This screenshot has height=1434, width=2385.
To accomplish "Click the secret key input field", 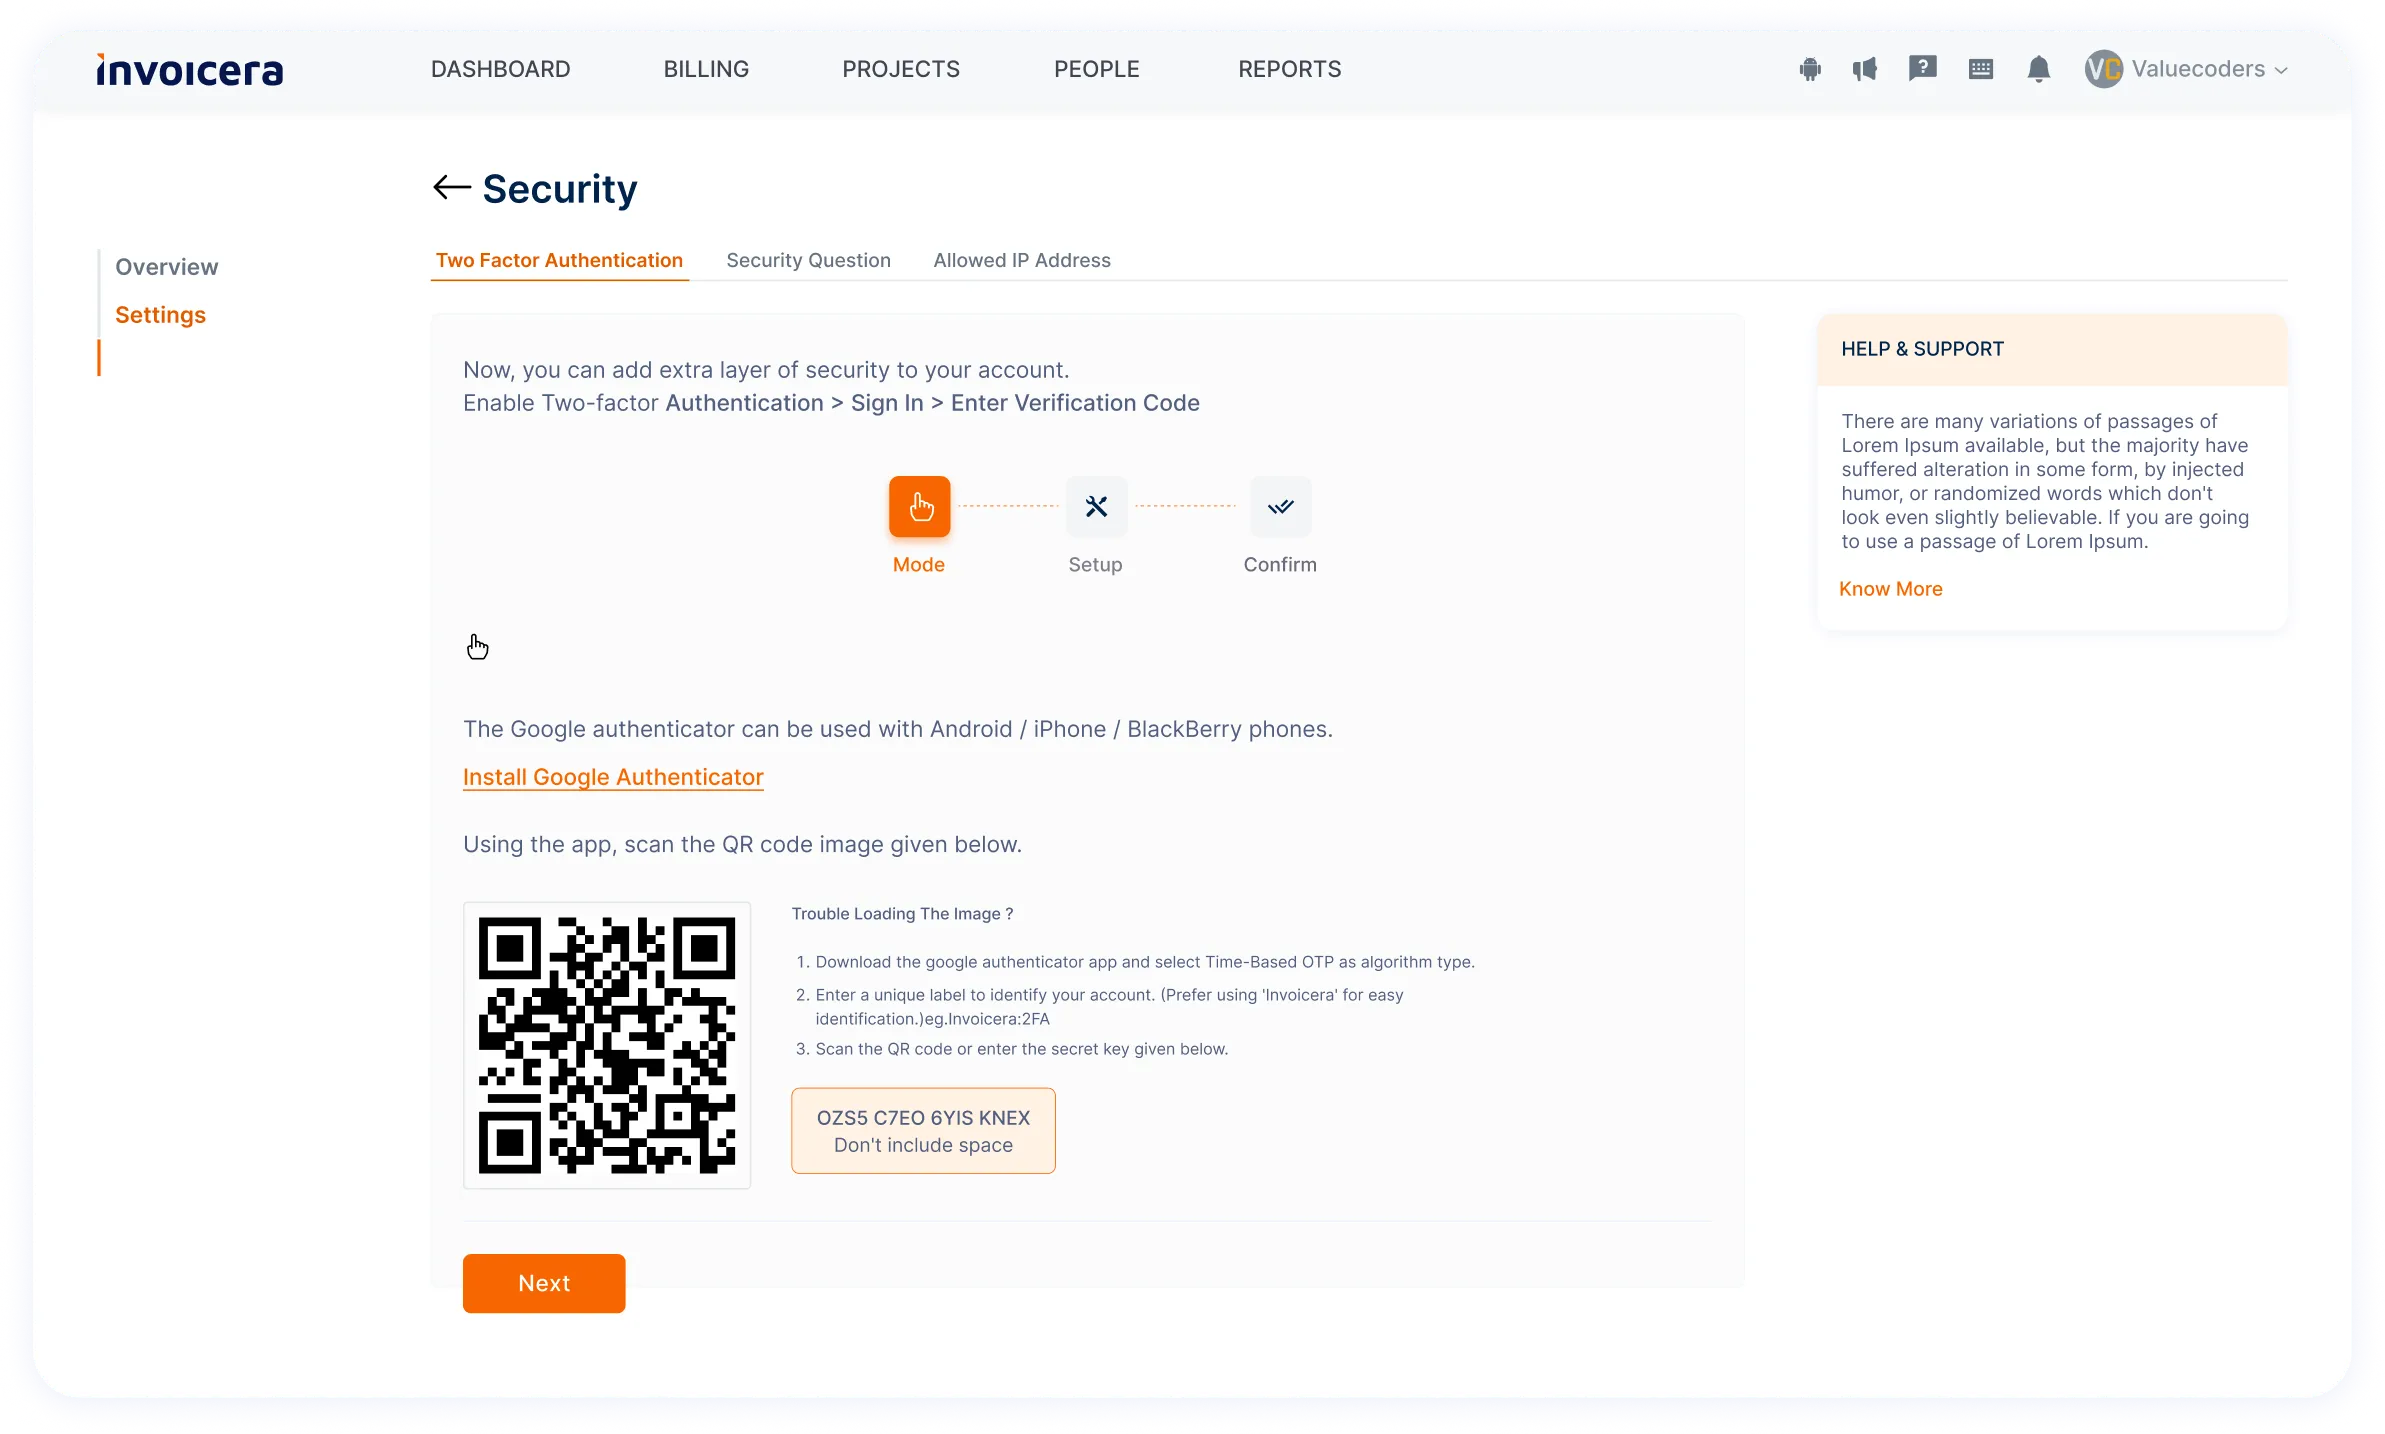I will pyautogui.click(x=923, y=1129).
